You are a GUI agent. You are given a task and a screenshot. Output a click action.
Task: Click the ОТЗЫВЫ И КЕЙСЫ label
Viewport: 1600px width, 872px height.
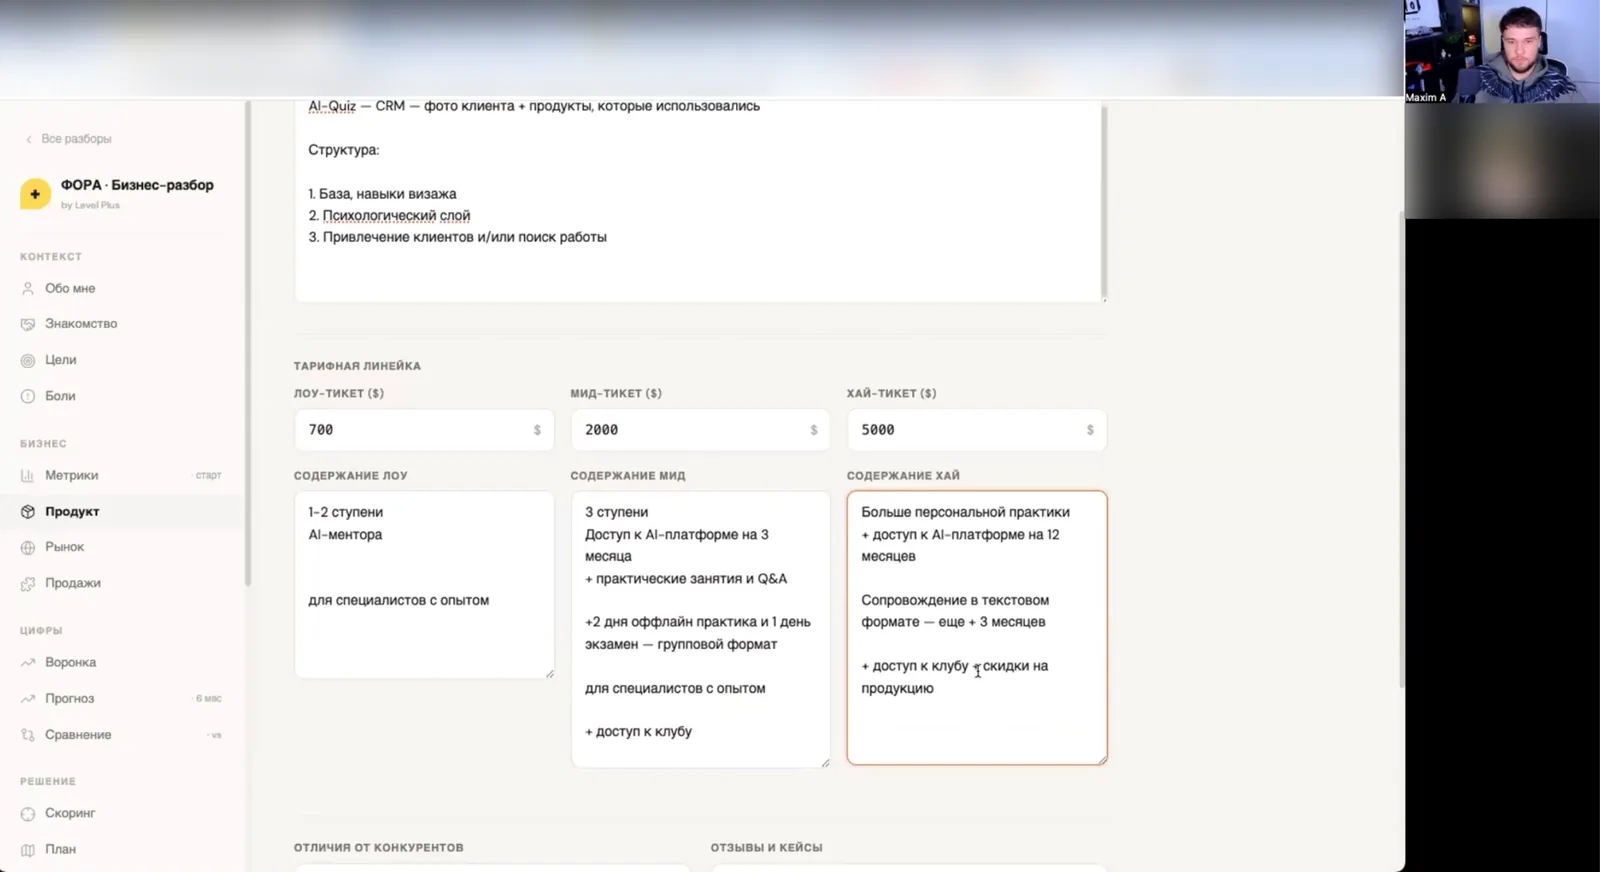[767, 847]
